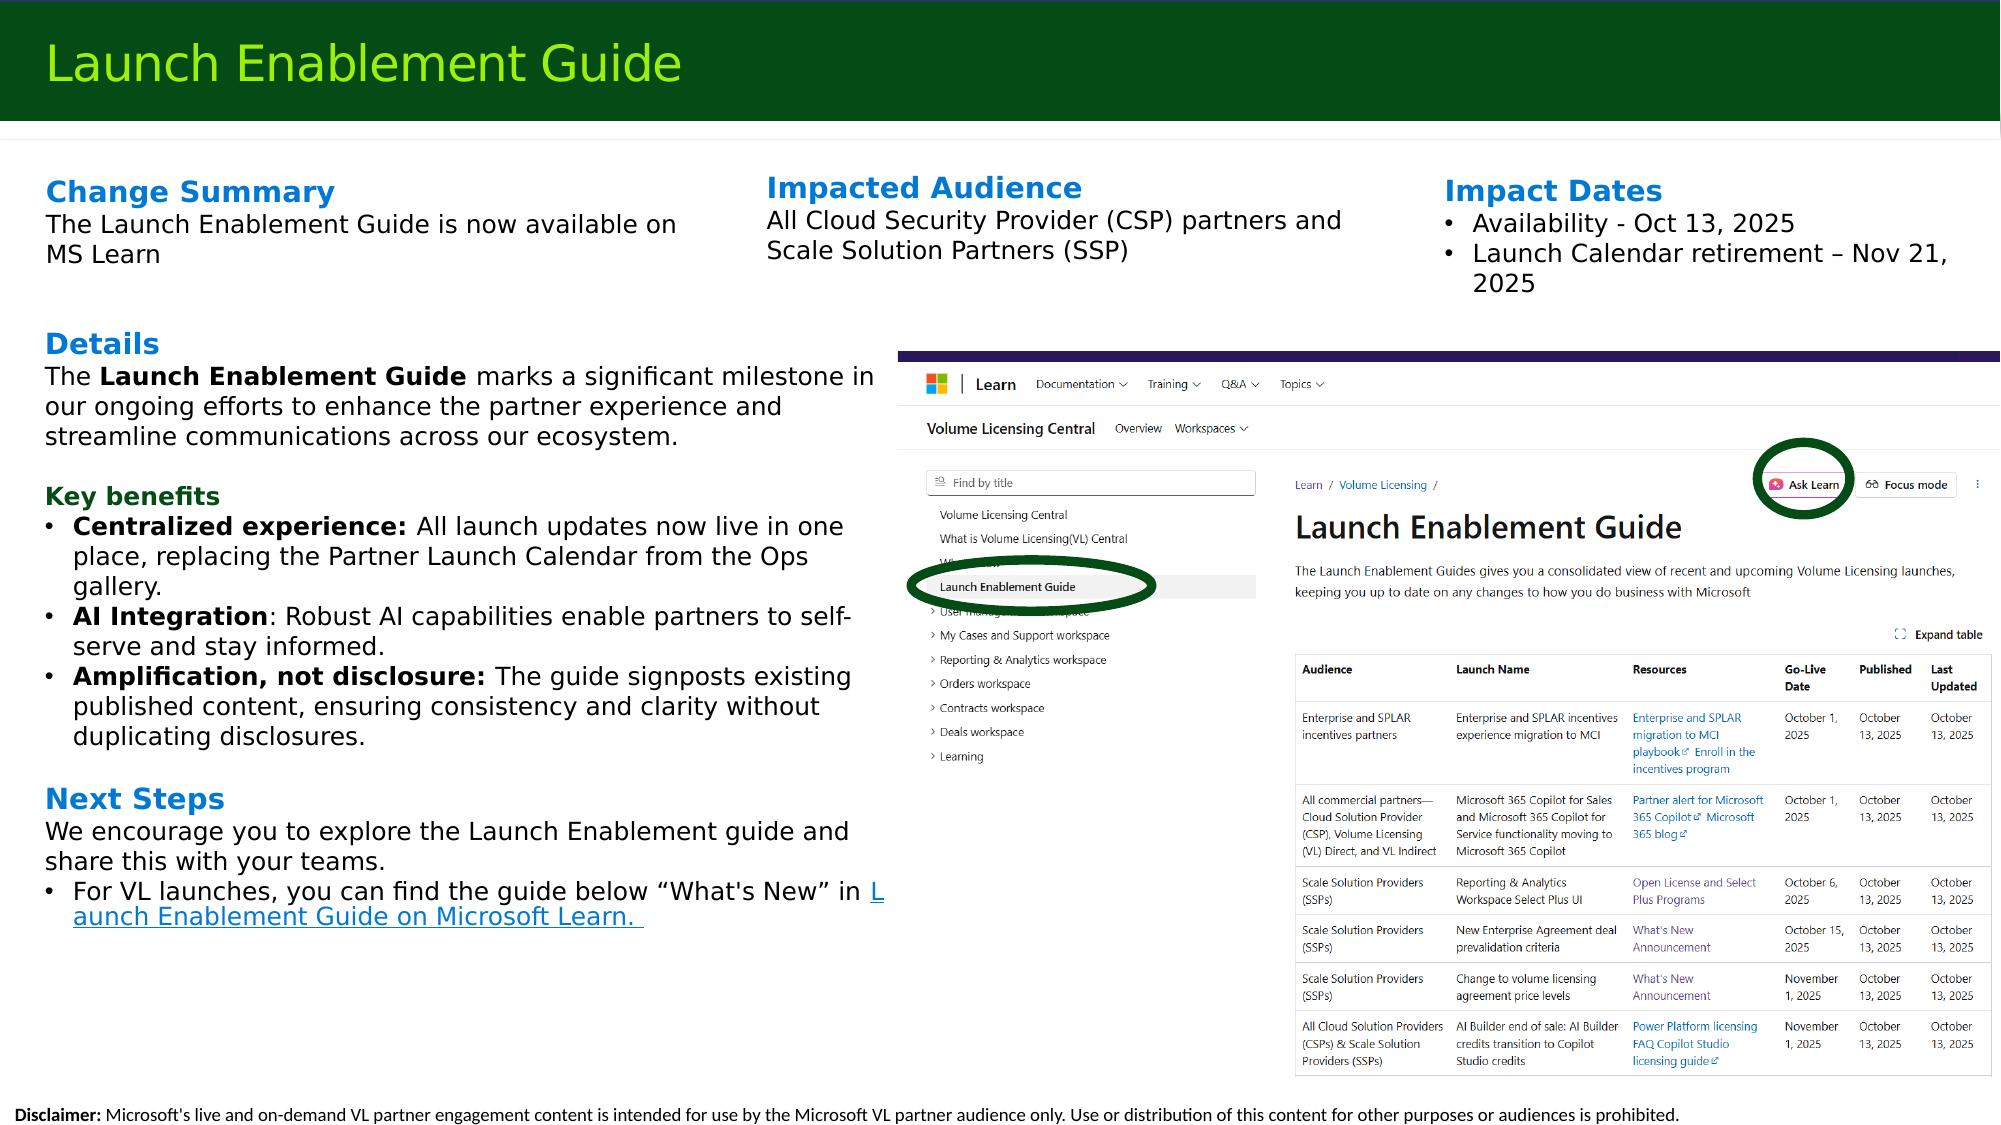
Task: Click the Disclaimer text at slide bottom
Action: pos(846,1115)
